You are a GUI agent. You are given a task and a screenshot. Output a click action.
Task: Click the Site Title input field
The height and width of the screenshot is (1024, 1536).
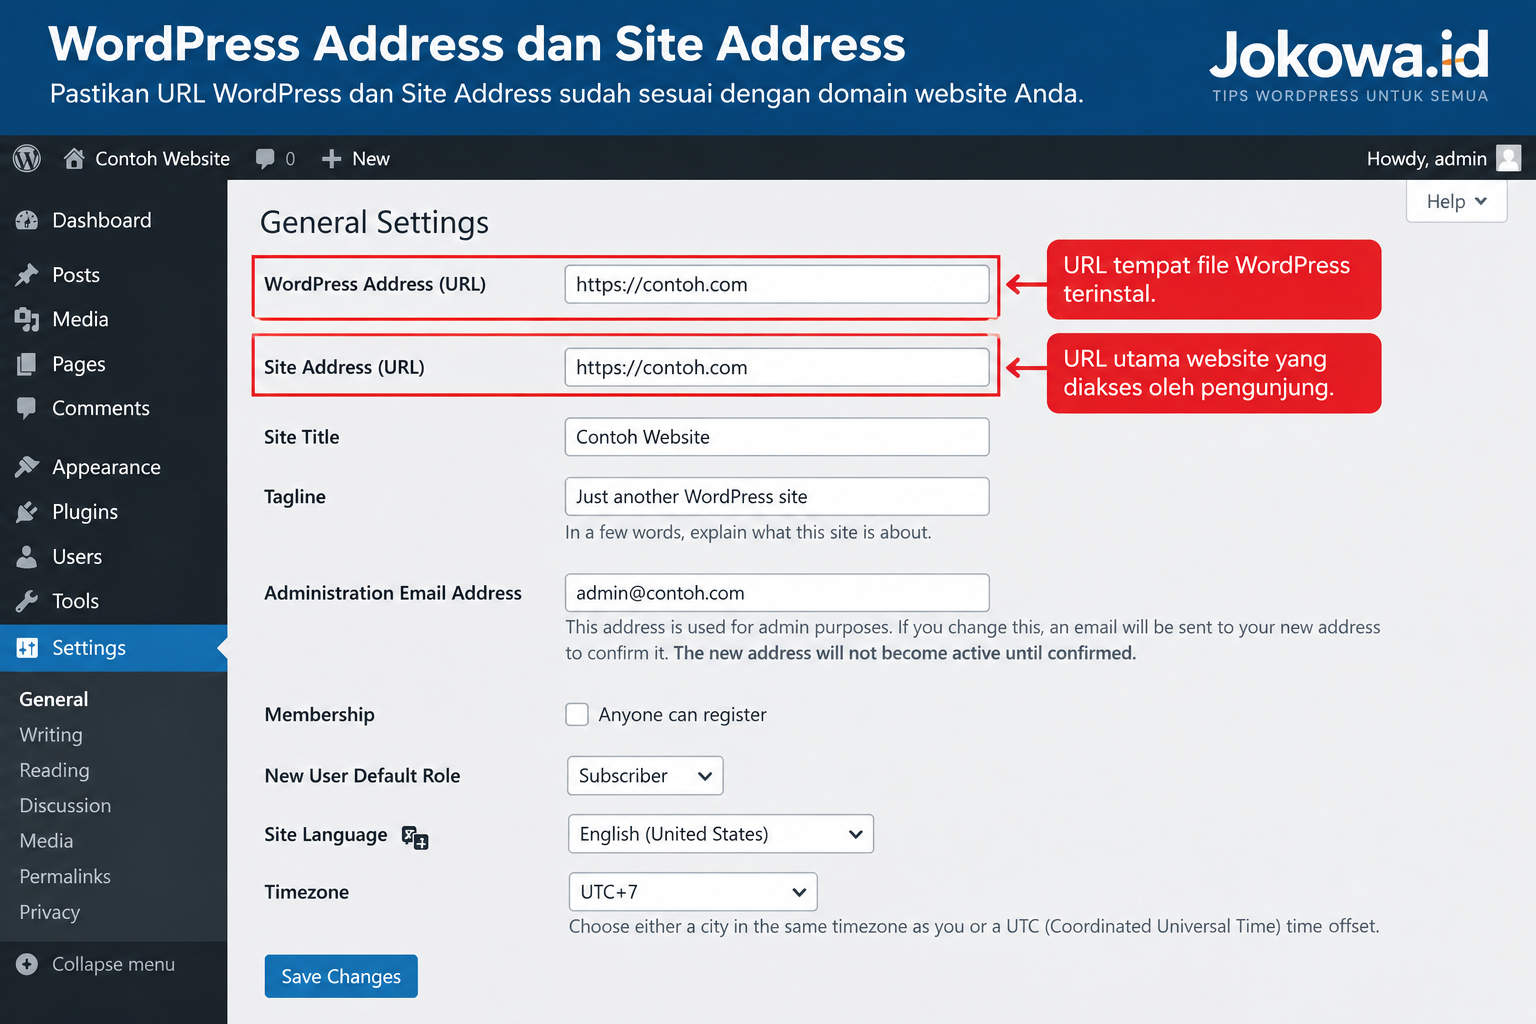777,437
